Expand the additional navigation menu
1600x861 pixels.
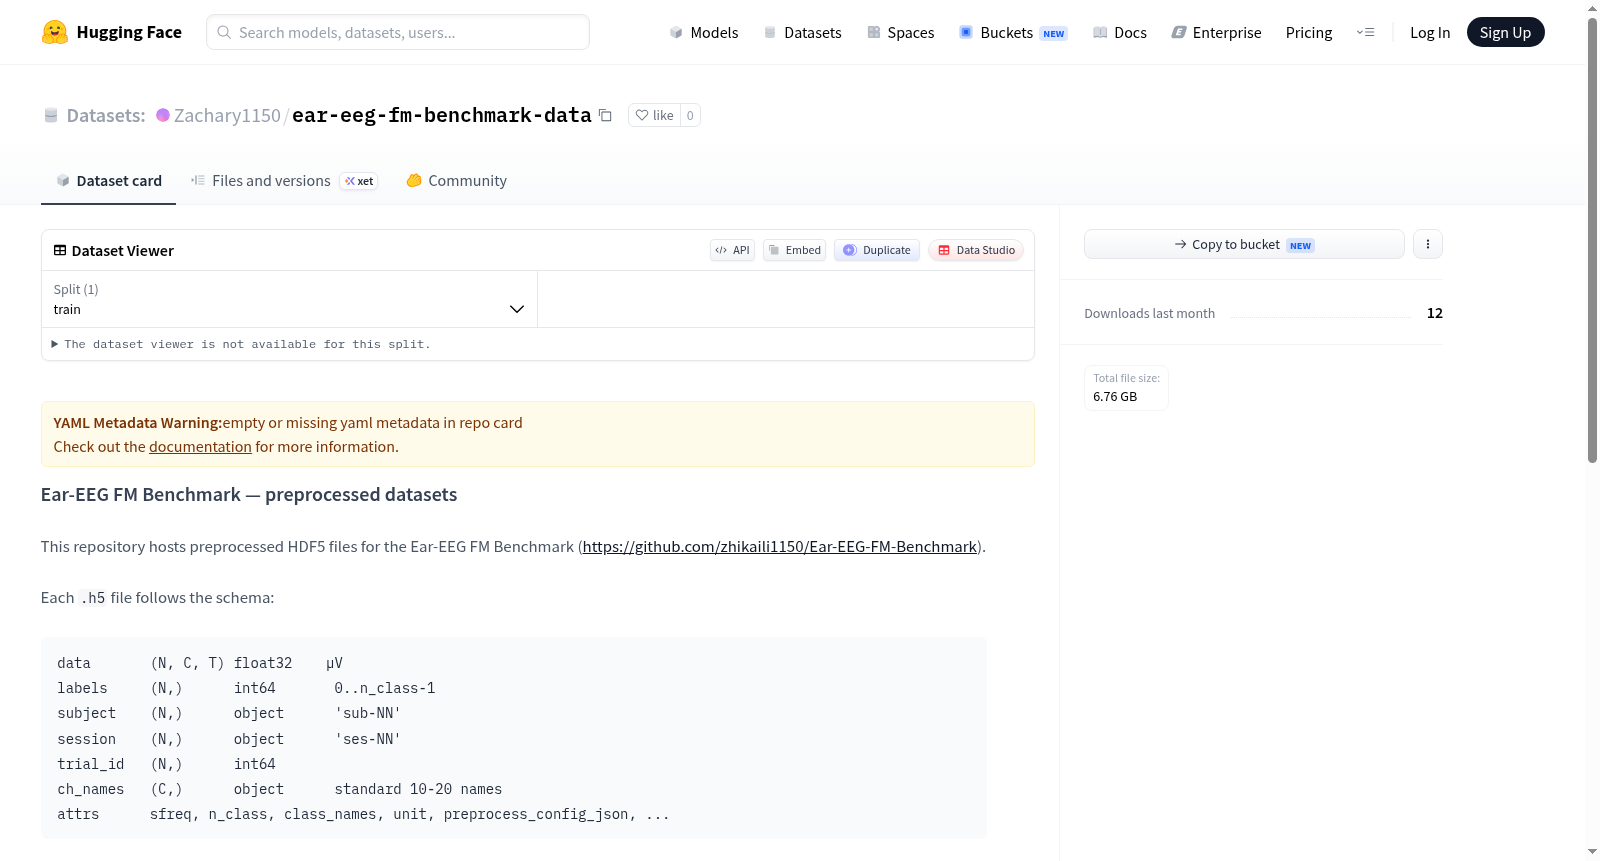point(1365,32)
